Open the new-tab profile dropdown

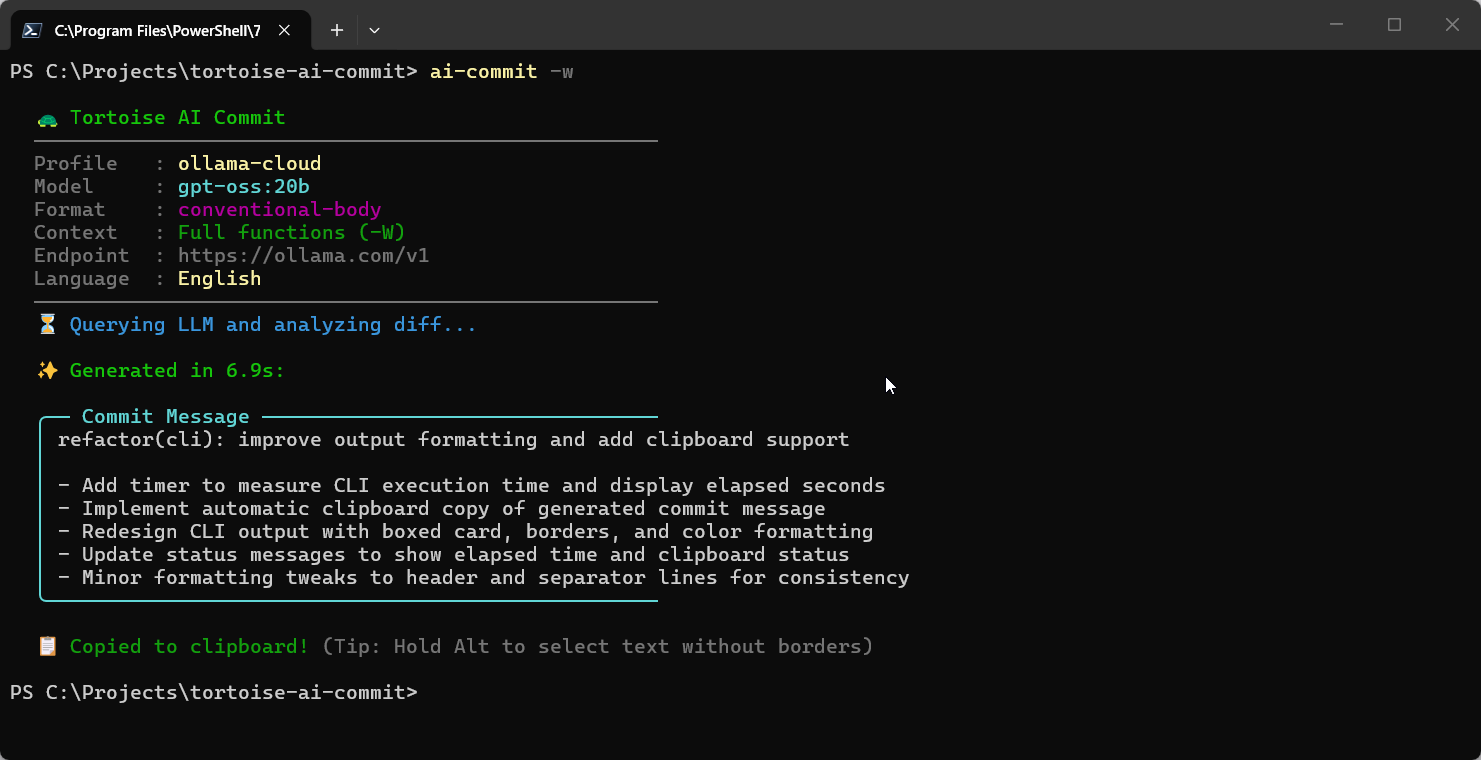(x=374, y=30)
